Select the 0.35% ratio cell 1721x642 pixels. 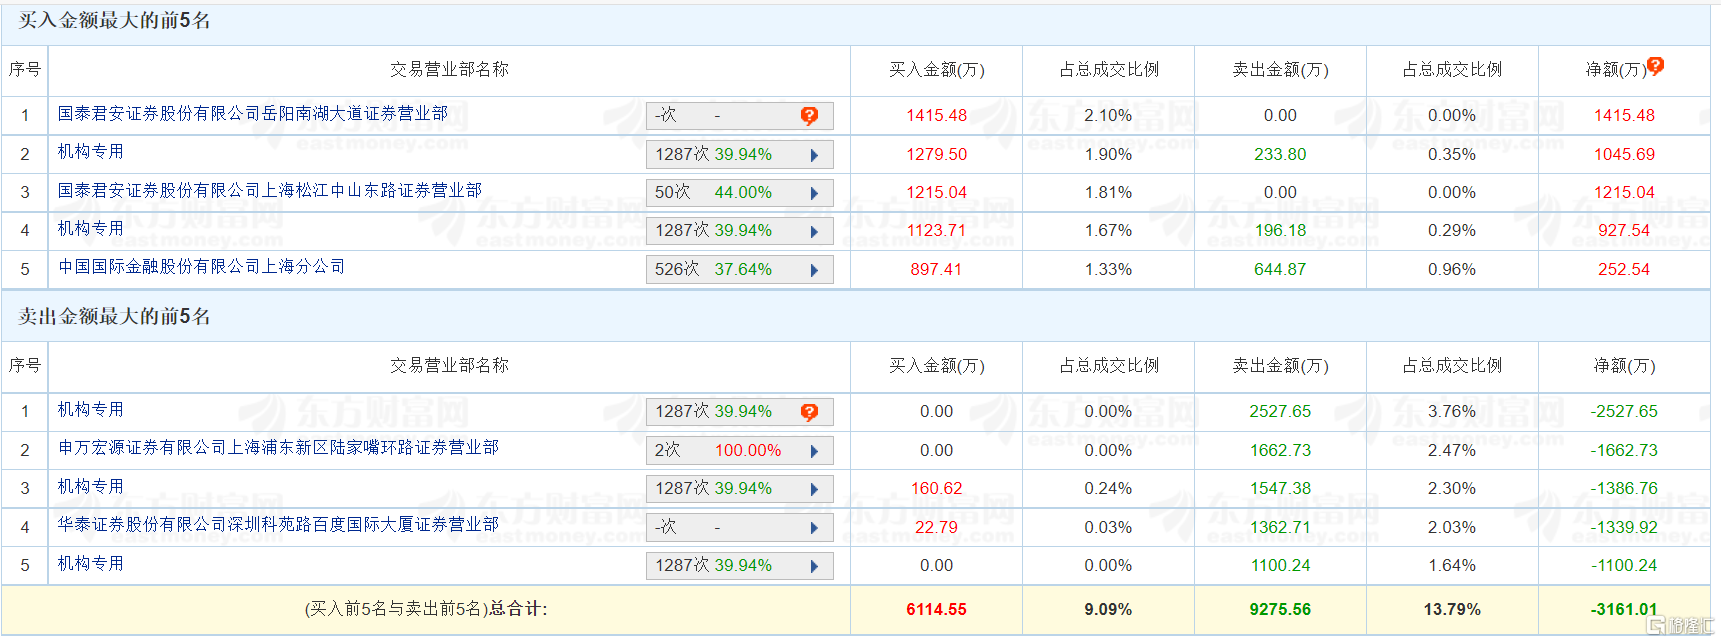1452,154
